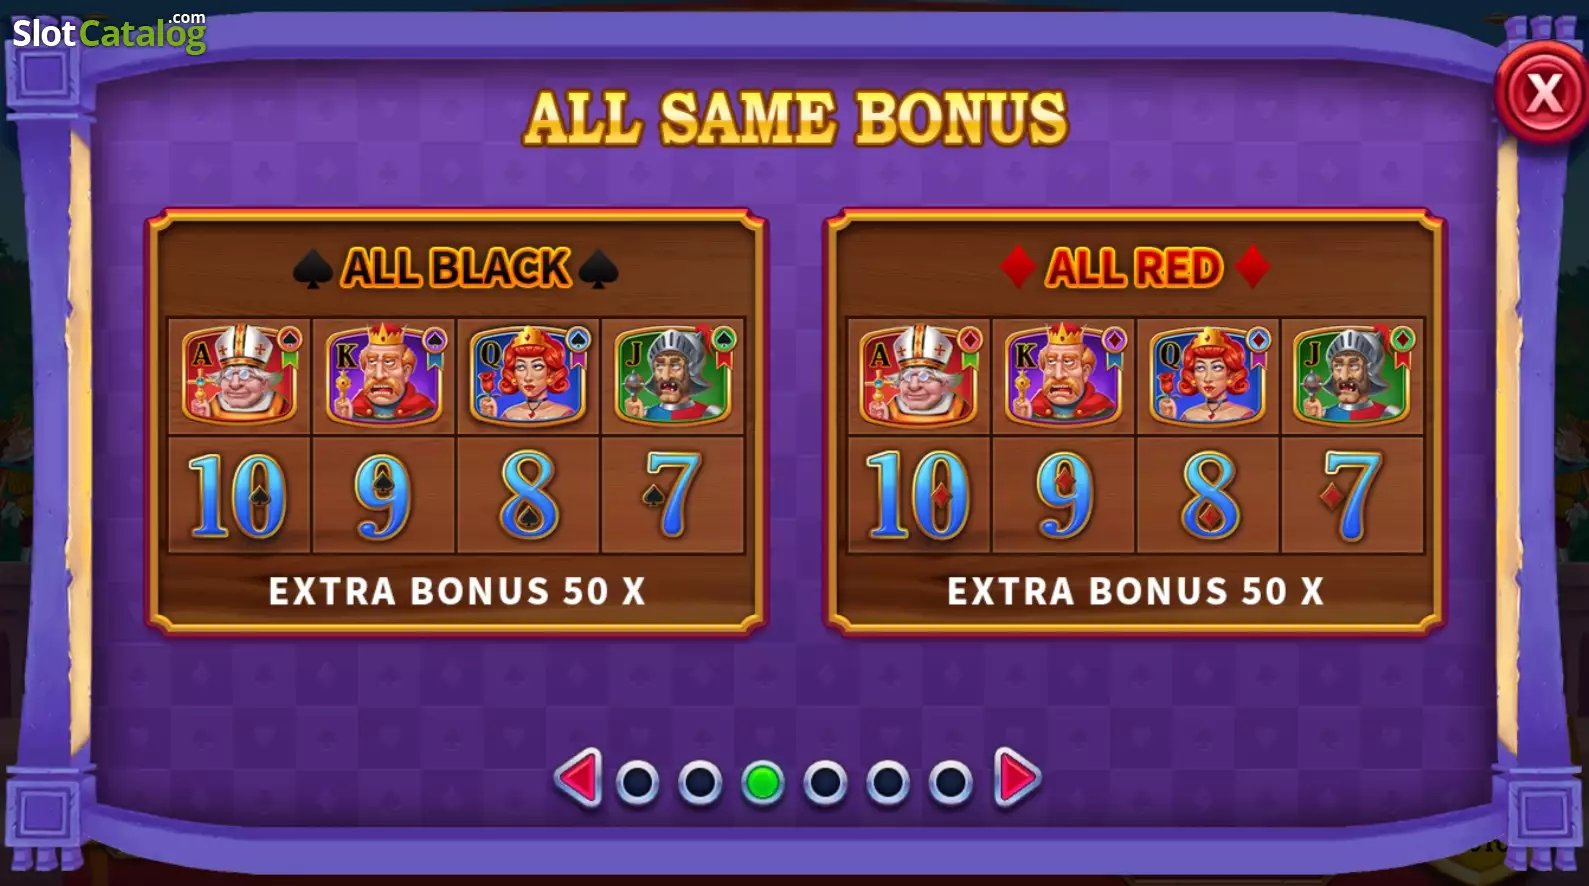Image resolution: width=1589 pixels, height=886 pixels.
Task: Select the red 7 of diamonds symbol
Action: [x=1351, y=494]
